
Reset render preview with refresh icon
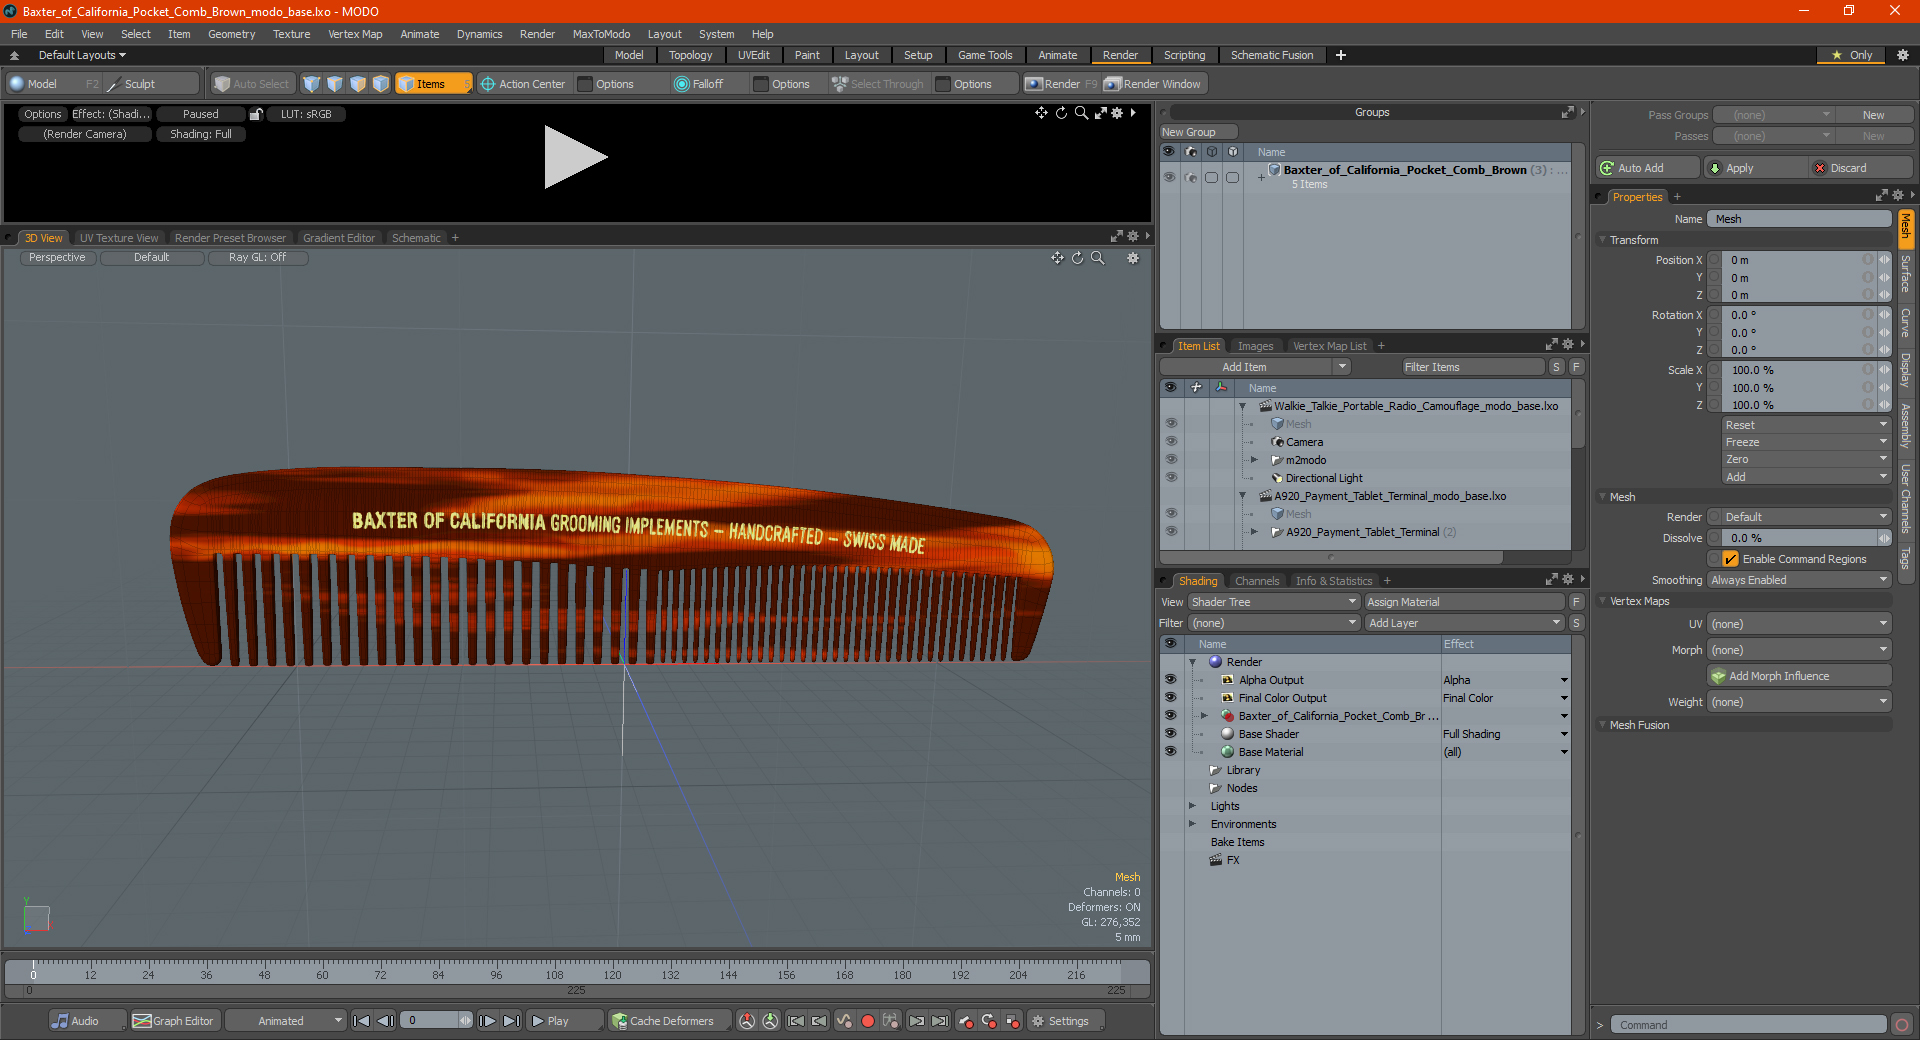tap(1061, 113)
